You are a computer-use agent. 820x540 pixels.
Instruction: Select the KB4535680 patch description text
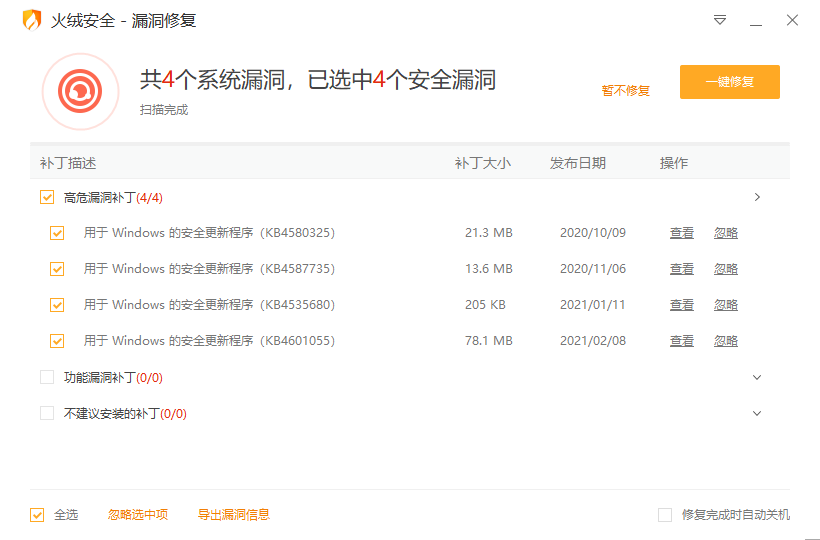pos(209,305)
